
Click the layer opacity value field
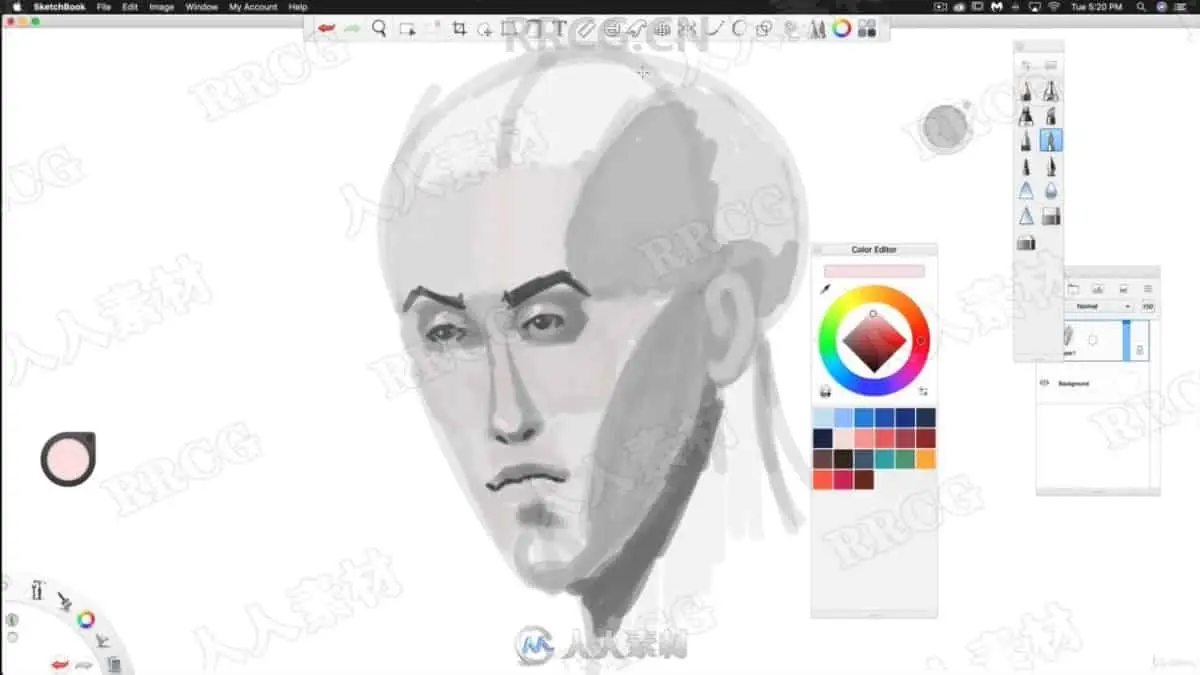[x=1148, y=306]
